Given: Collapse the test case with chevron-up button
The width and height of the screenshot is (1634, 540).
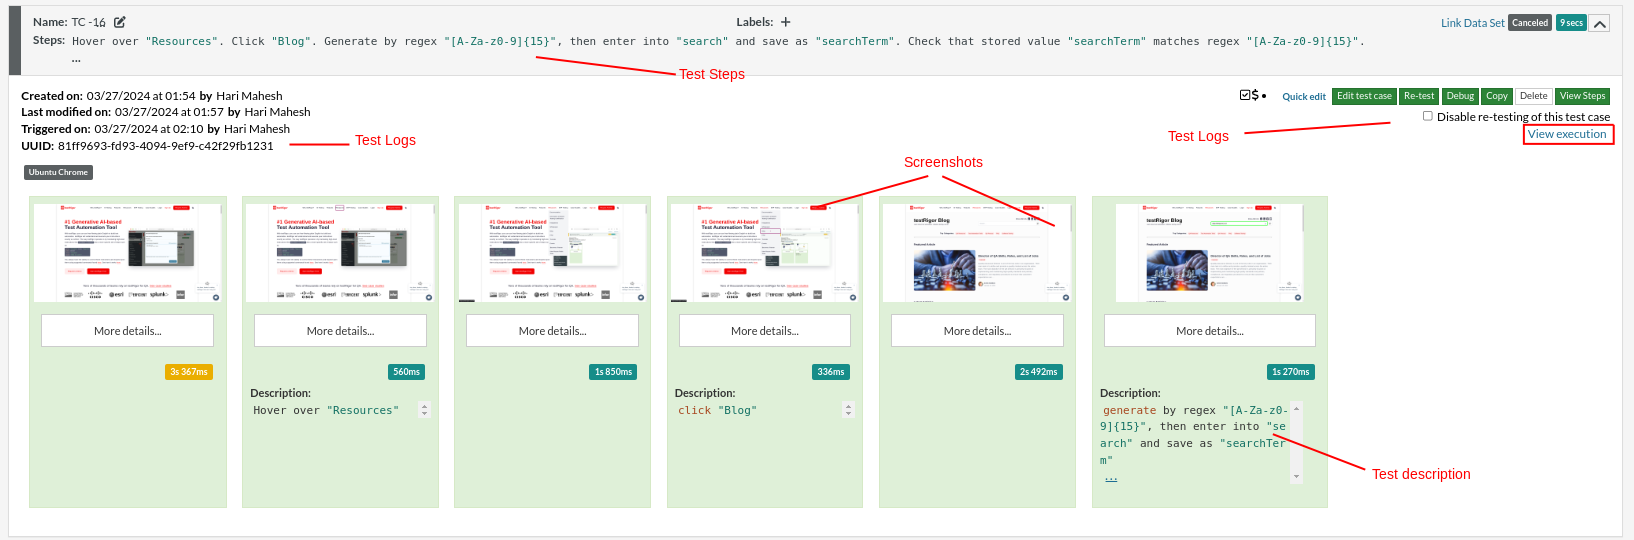Looking at the screenshot, I should click(1600, 24).
